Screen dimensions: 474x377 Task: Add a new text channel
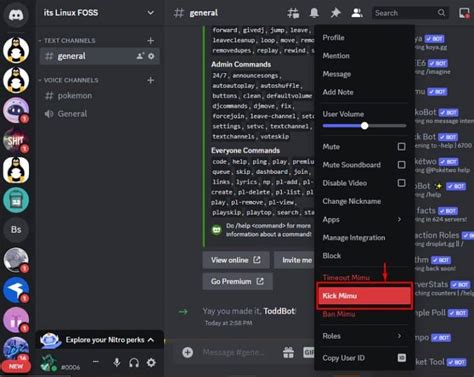tap(151, 41)
